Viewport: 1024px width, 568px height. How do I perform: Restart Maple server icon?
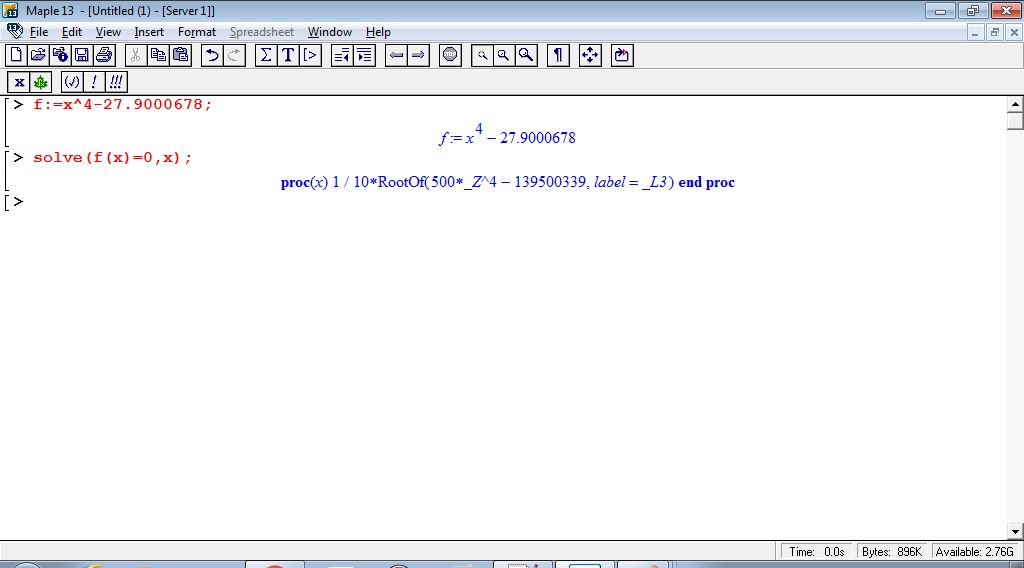coord(622,55)
